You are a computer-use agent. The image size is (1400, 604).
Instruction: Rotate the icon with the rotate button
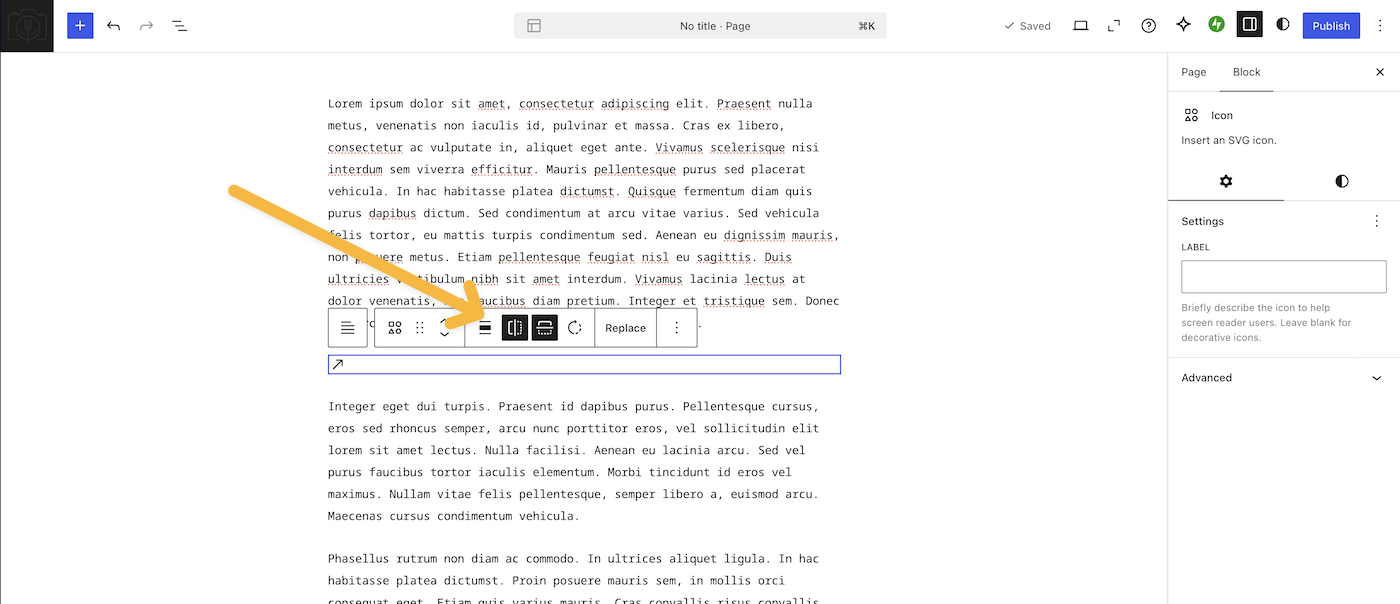575,328
